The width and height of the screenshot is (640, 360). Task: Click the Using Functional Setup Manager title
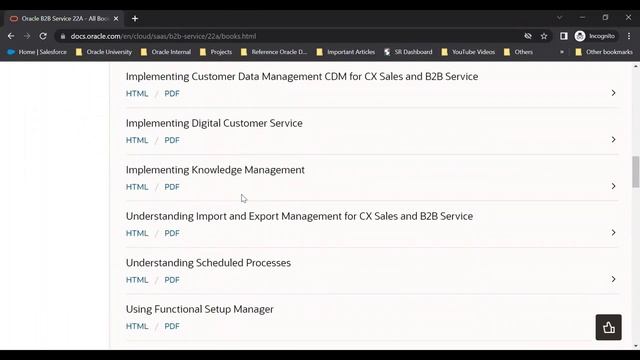(200, 309)
